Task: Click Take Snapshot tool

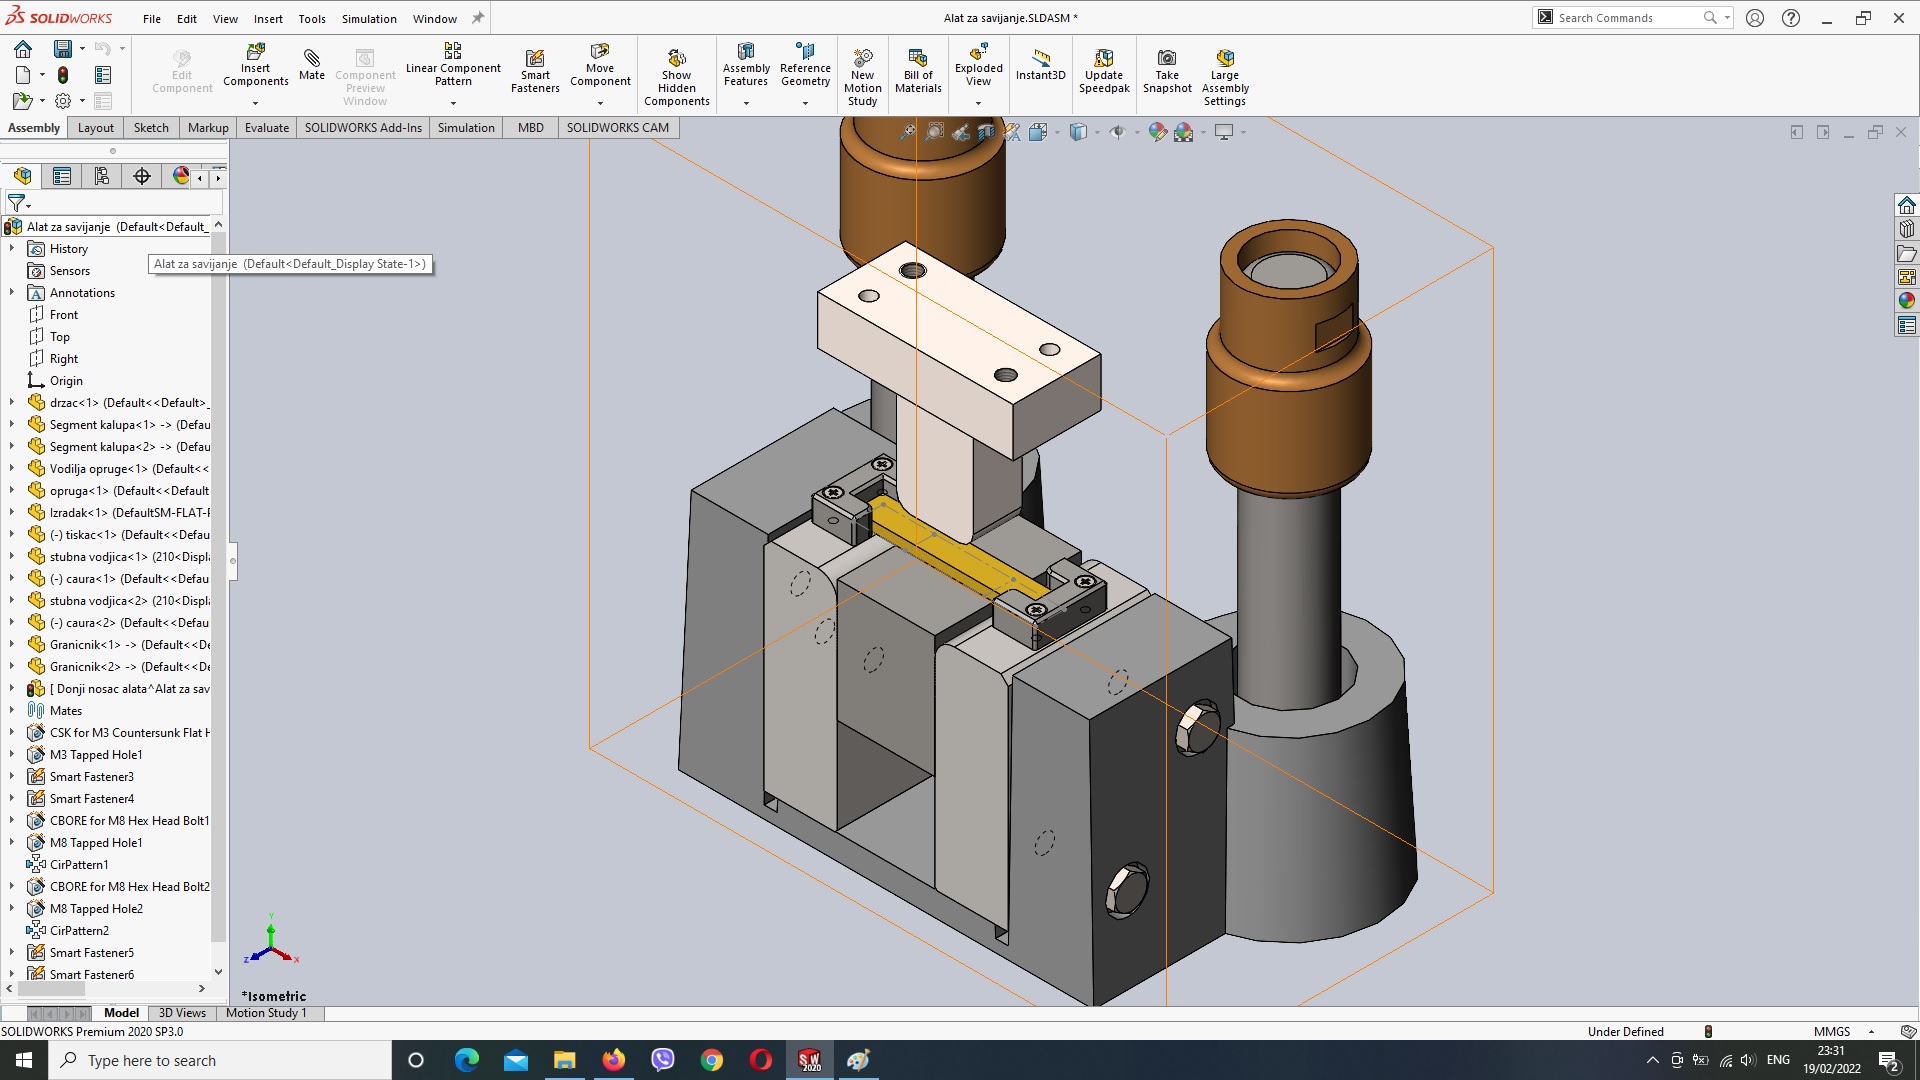Action: click(1167, 72)
